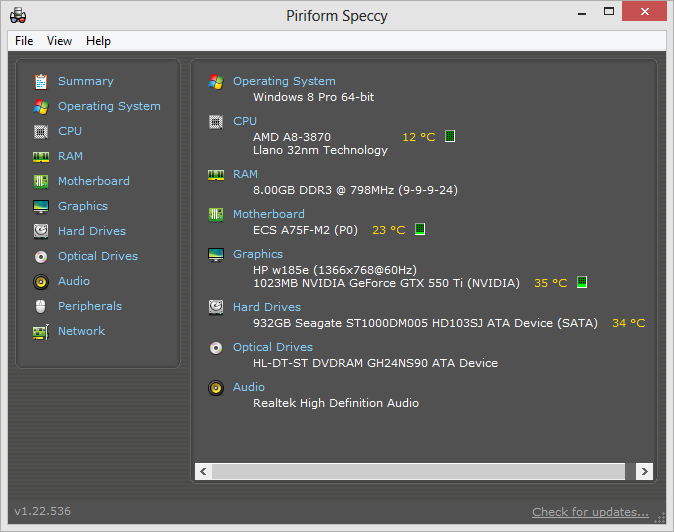The width and height of the screenshot is (674, 532).
Task: Click the Network icon in sidebar
Action: pos(41,331)
